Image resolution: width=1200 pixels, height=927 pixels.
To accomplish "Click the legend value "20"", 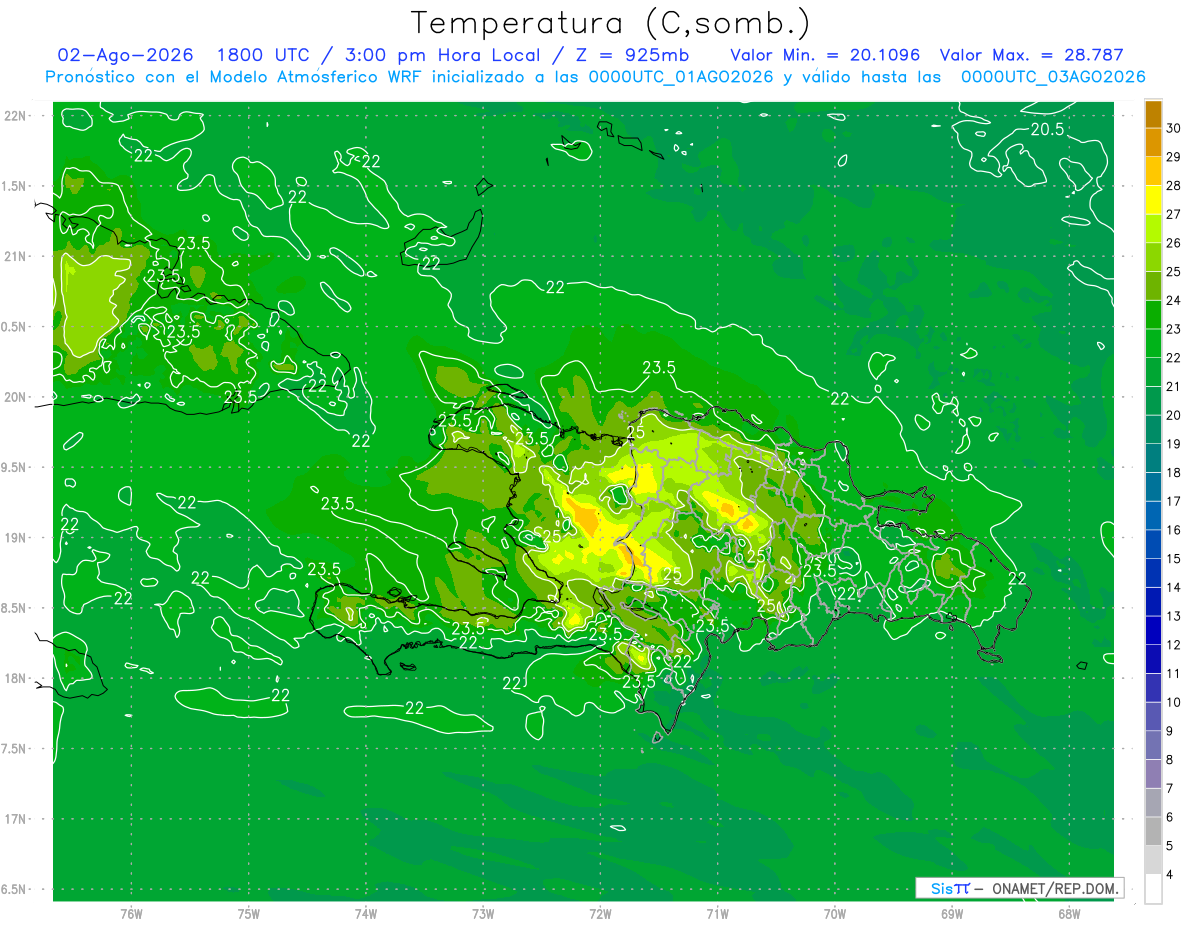I will coord(1173,414).
